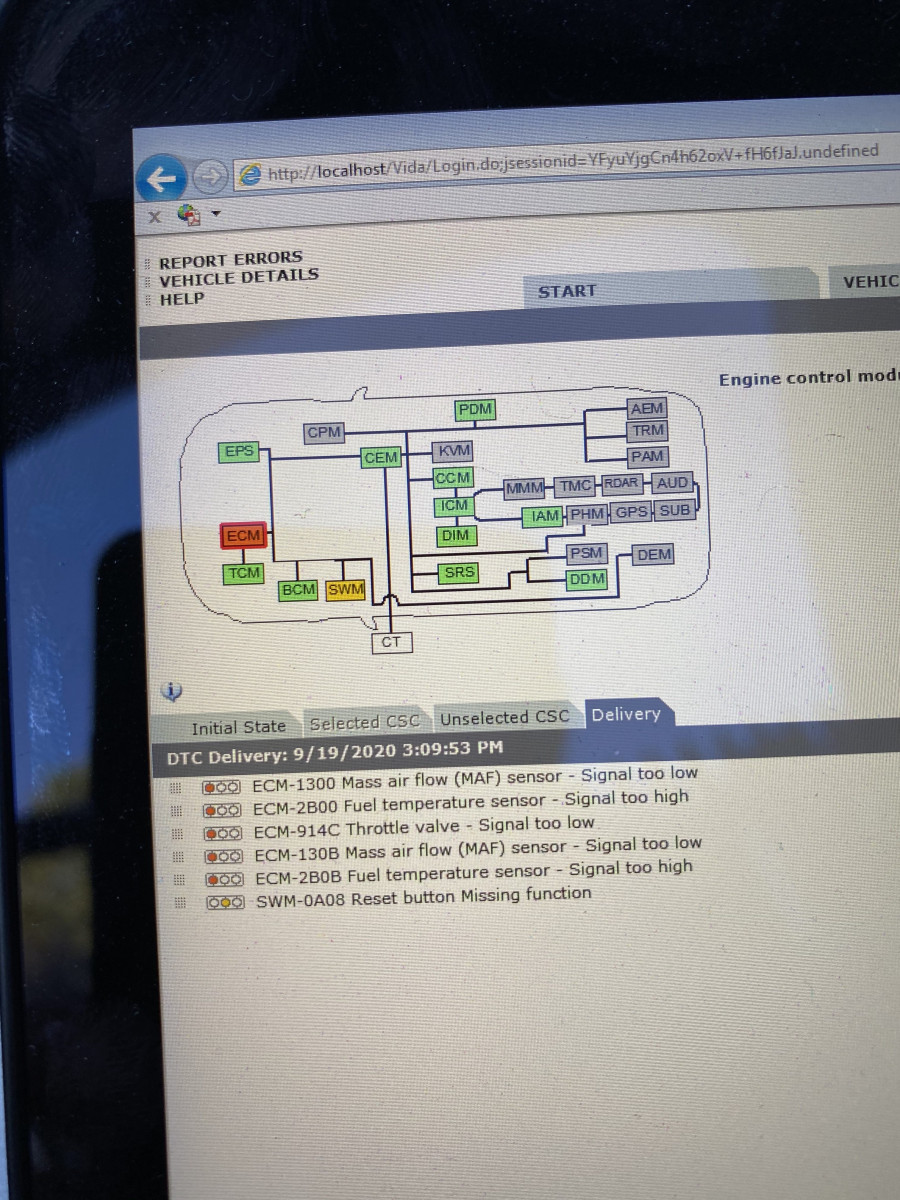This screenshot has width=900, height=1200.
Task: Click the Internet Explorer back arrow
Action: (x=163, y=177)
